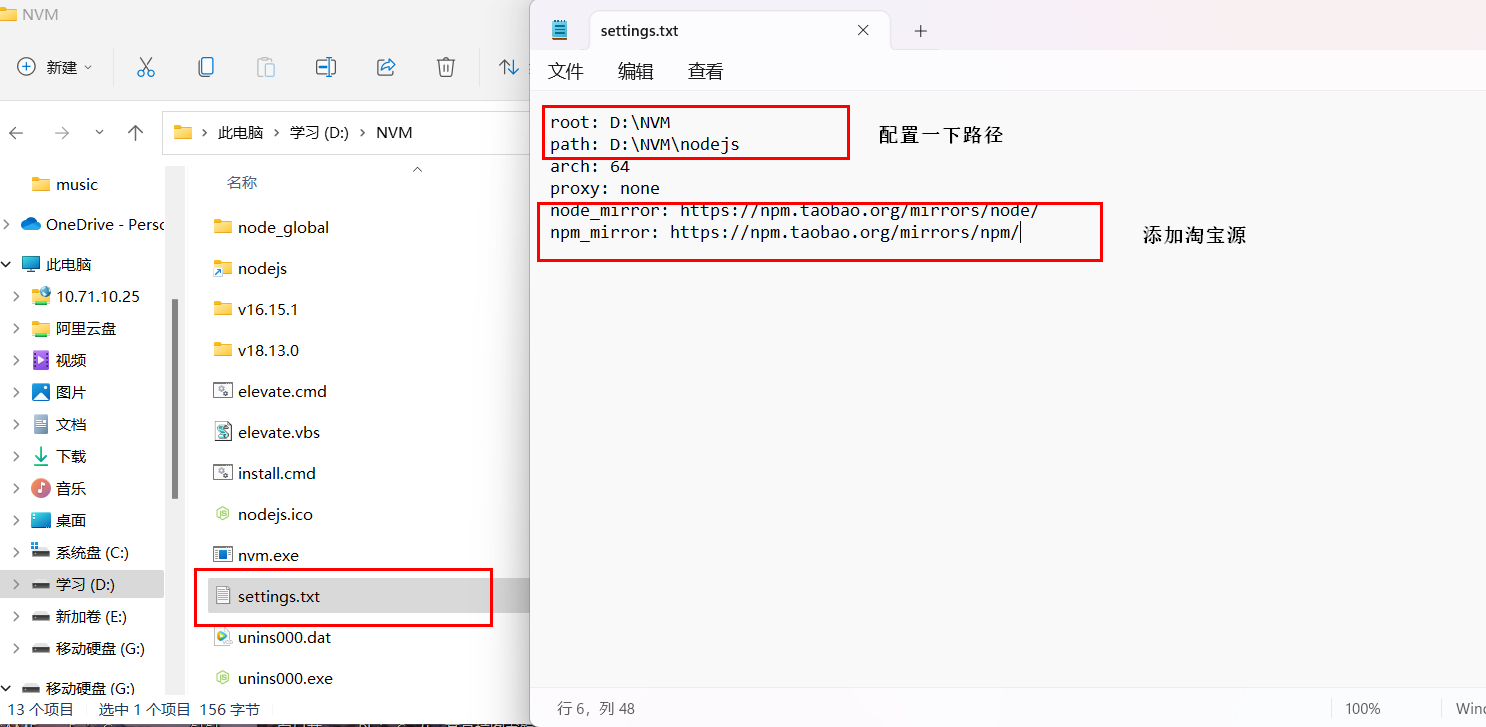Screen dimensions: 1486x727
Task: Click the Notepad app icon in title bar
Action: [560, 31]
